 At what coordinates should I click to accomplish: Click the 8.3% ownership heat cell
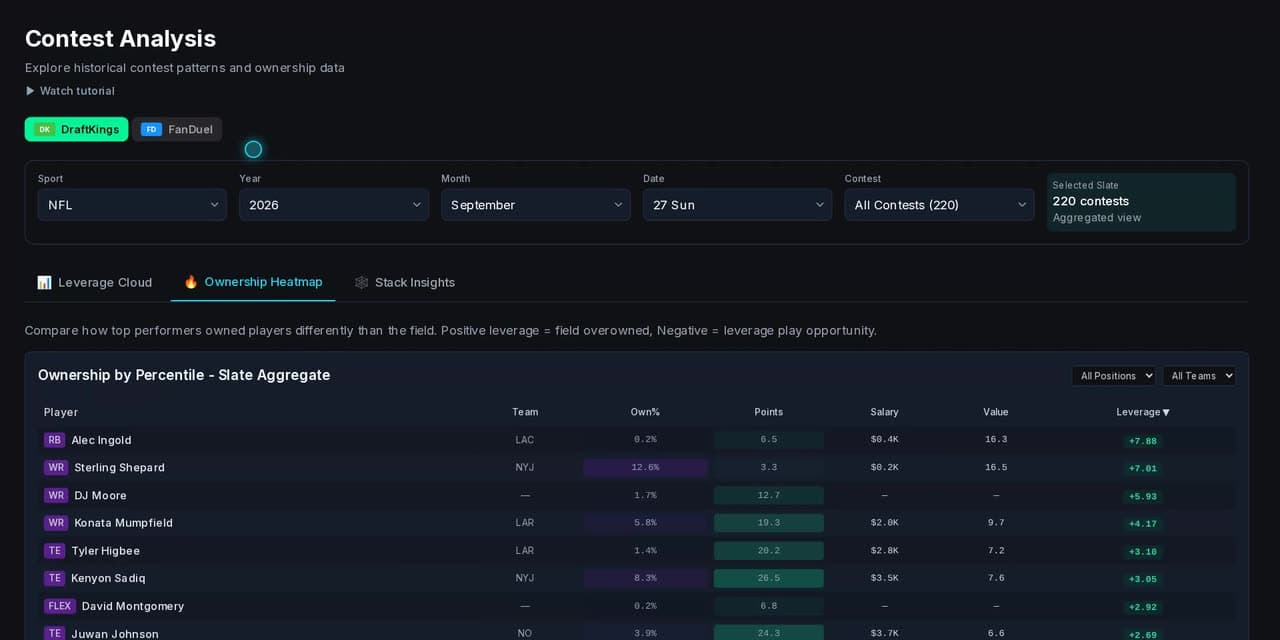coord(645,578)
